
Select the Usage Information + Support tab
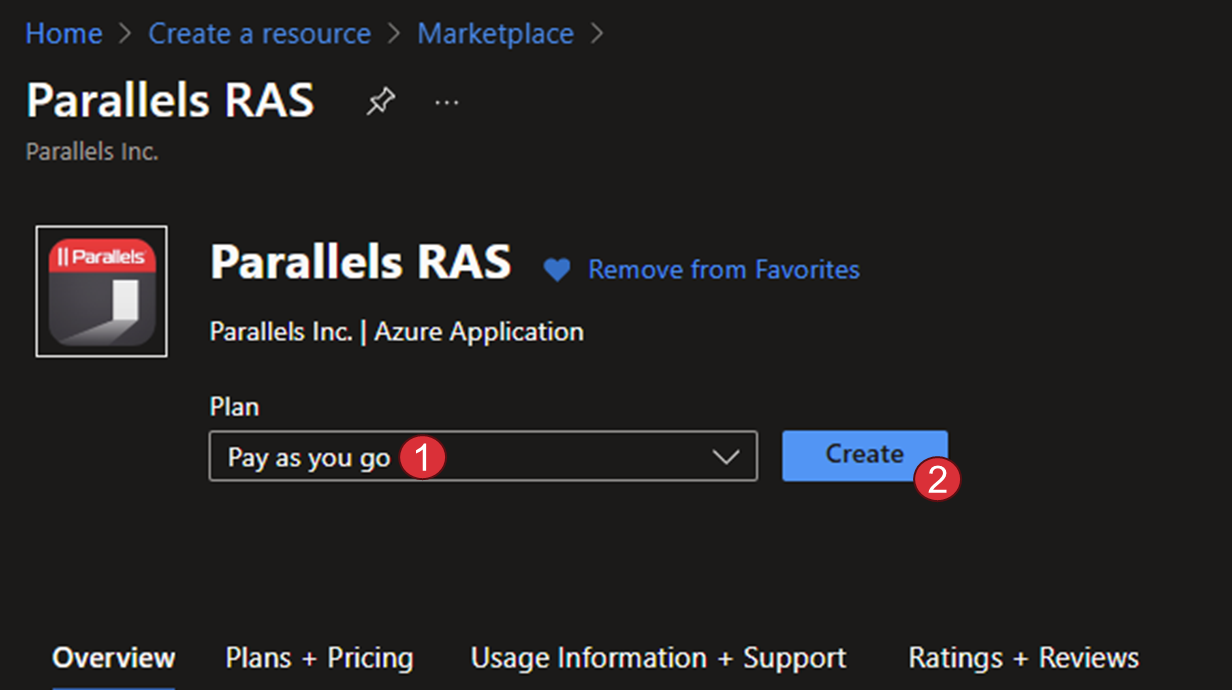coord(658,658)
